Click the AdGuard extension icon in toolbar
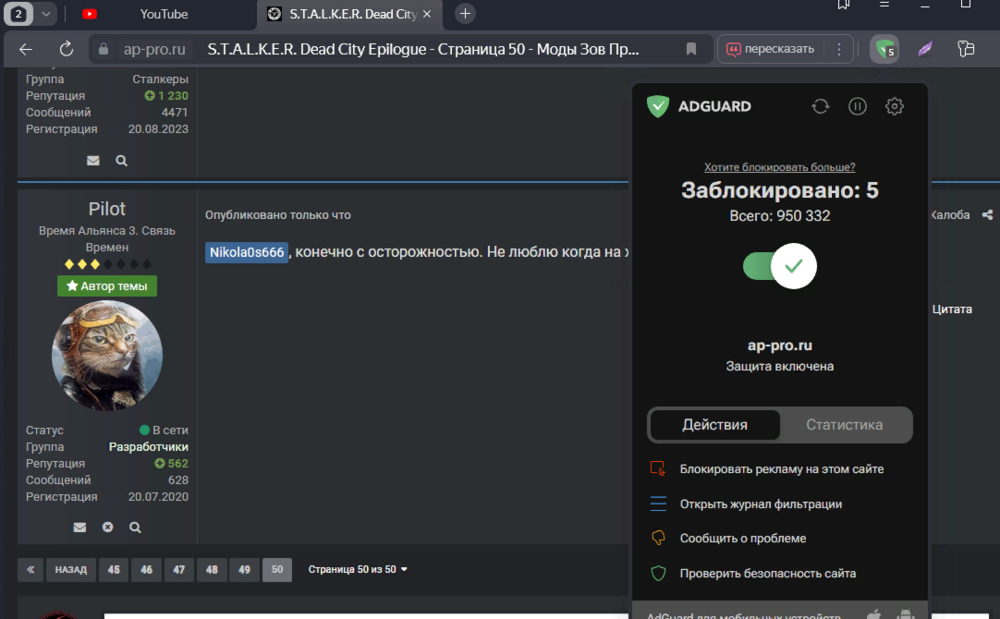Image resolution: width=1000 pixels, height=619 pixels. [x=885, y=49]
